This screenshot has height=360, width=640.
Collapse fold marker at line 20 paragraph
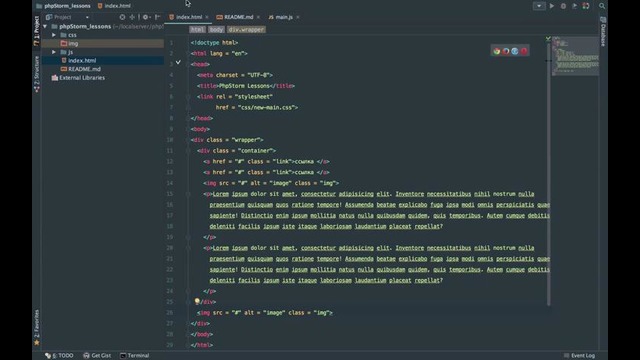pos(188,248)
